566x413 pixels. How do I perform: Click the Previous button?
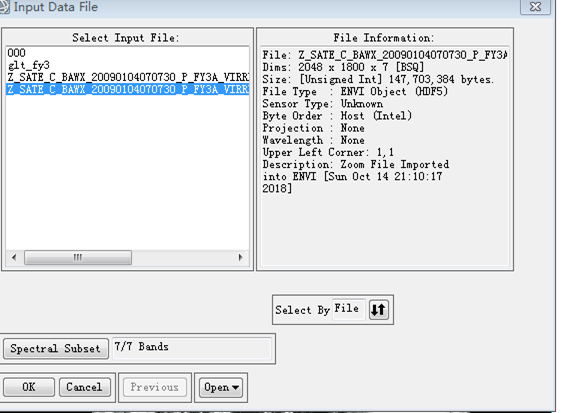pos(155,387)
